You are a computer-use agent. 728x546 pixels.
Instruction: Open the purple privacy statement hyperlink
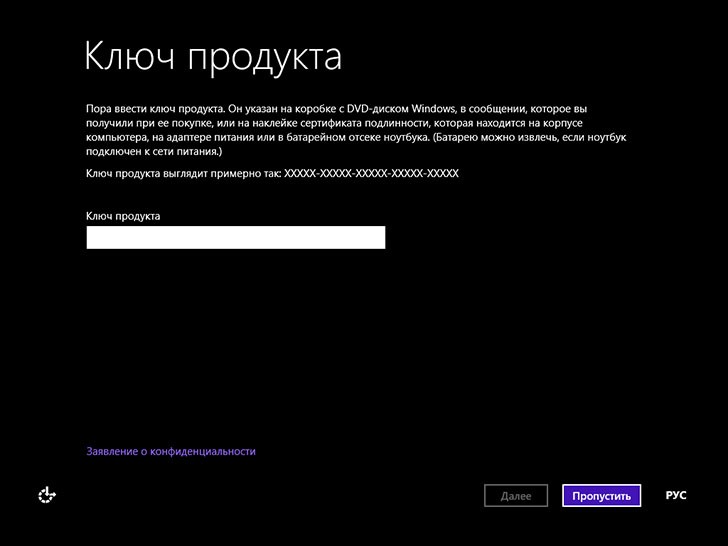pyautogui.click(x=171, y=451)
